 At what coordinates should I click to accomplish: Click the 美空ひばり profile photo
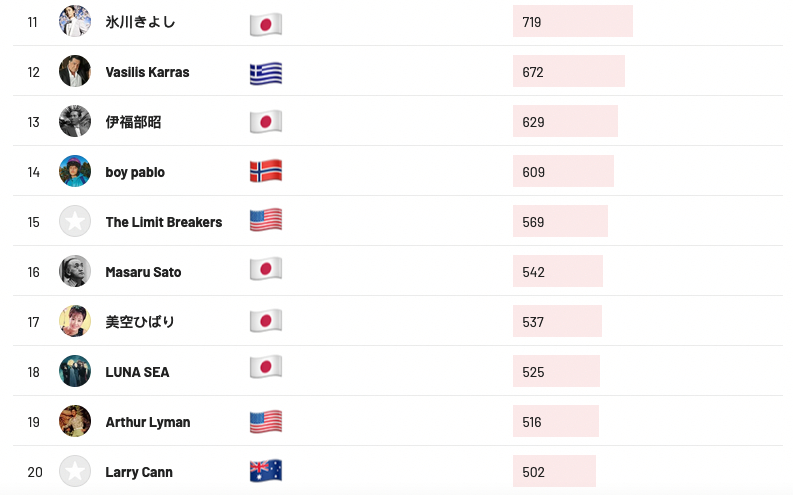coord(75,322)
